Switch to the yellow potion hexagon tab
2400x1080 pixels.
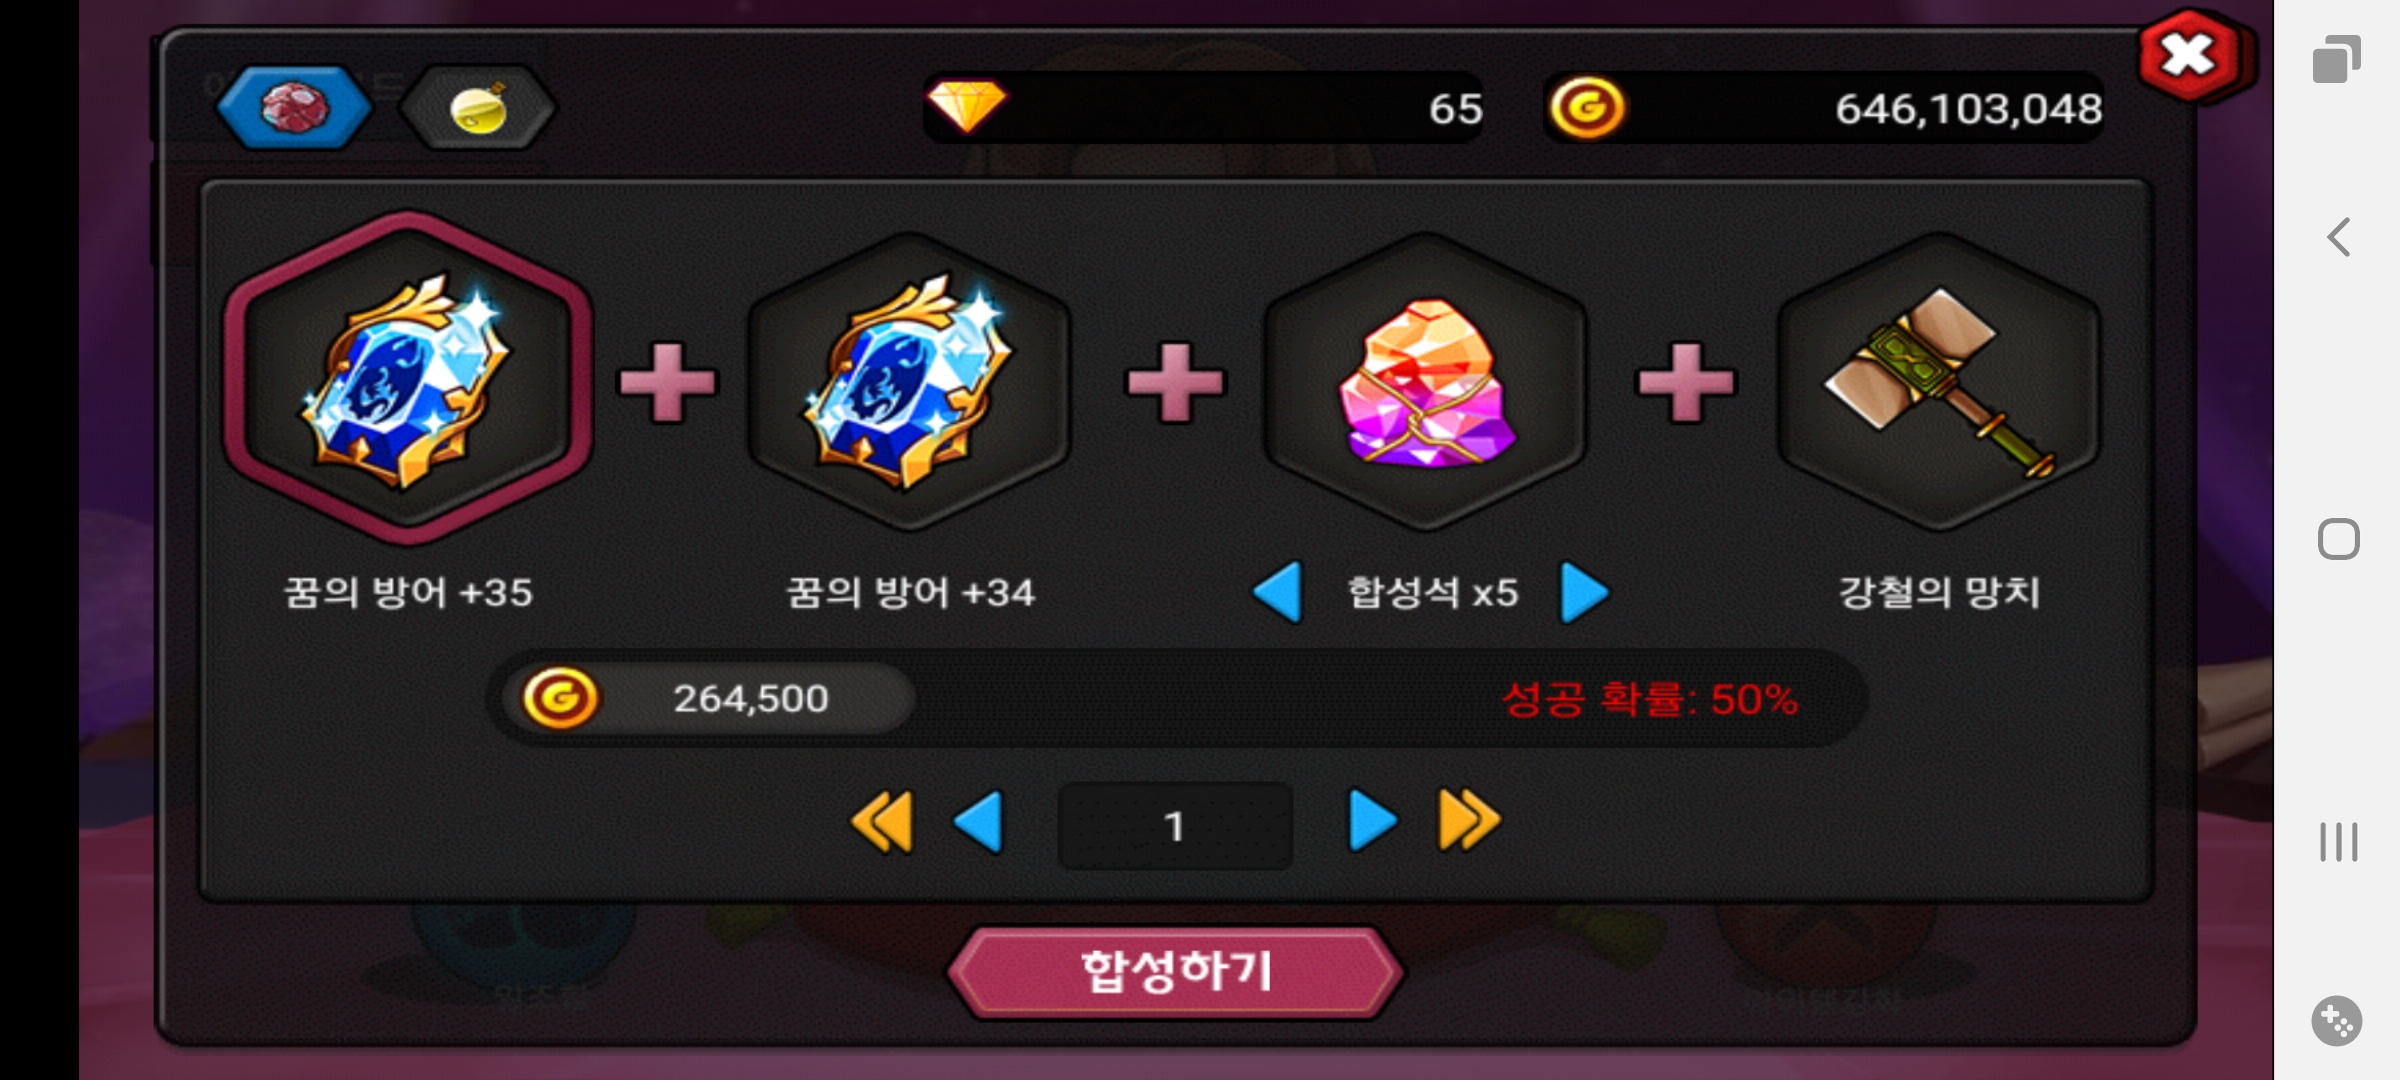pos(478,107)
